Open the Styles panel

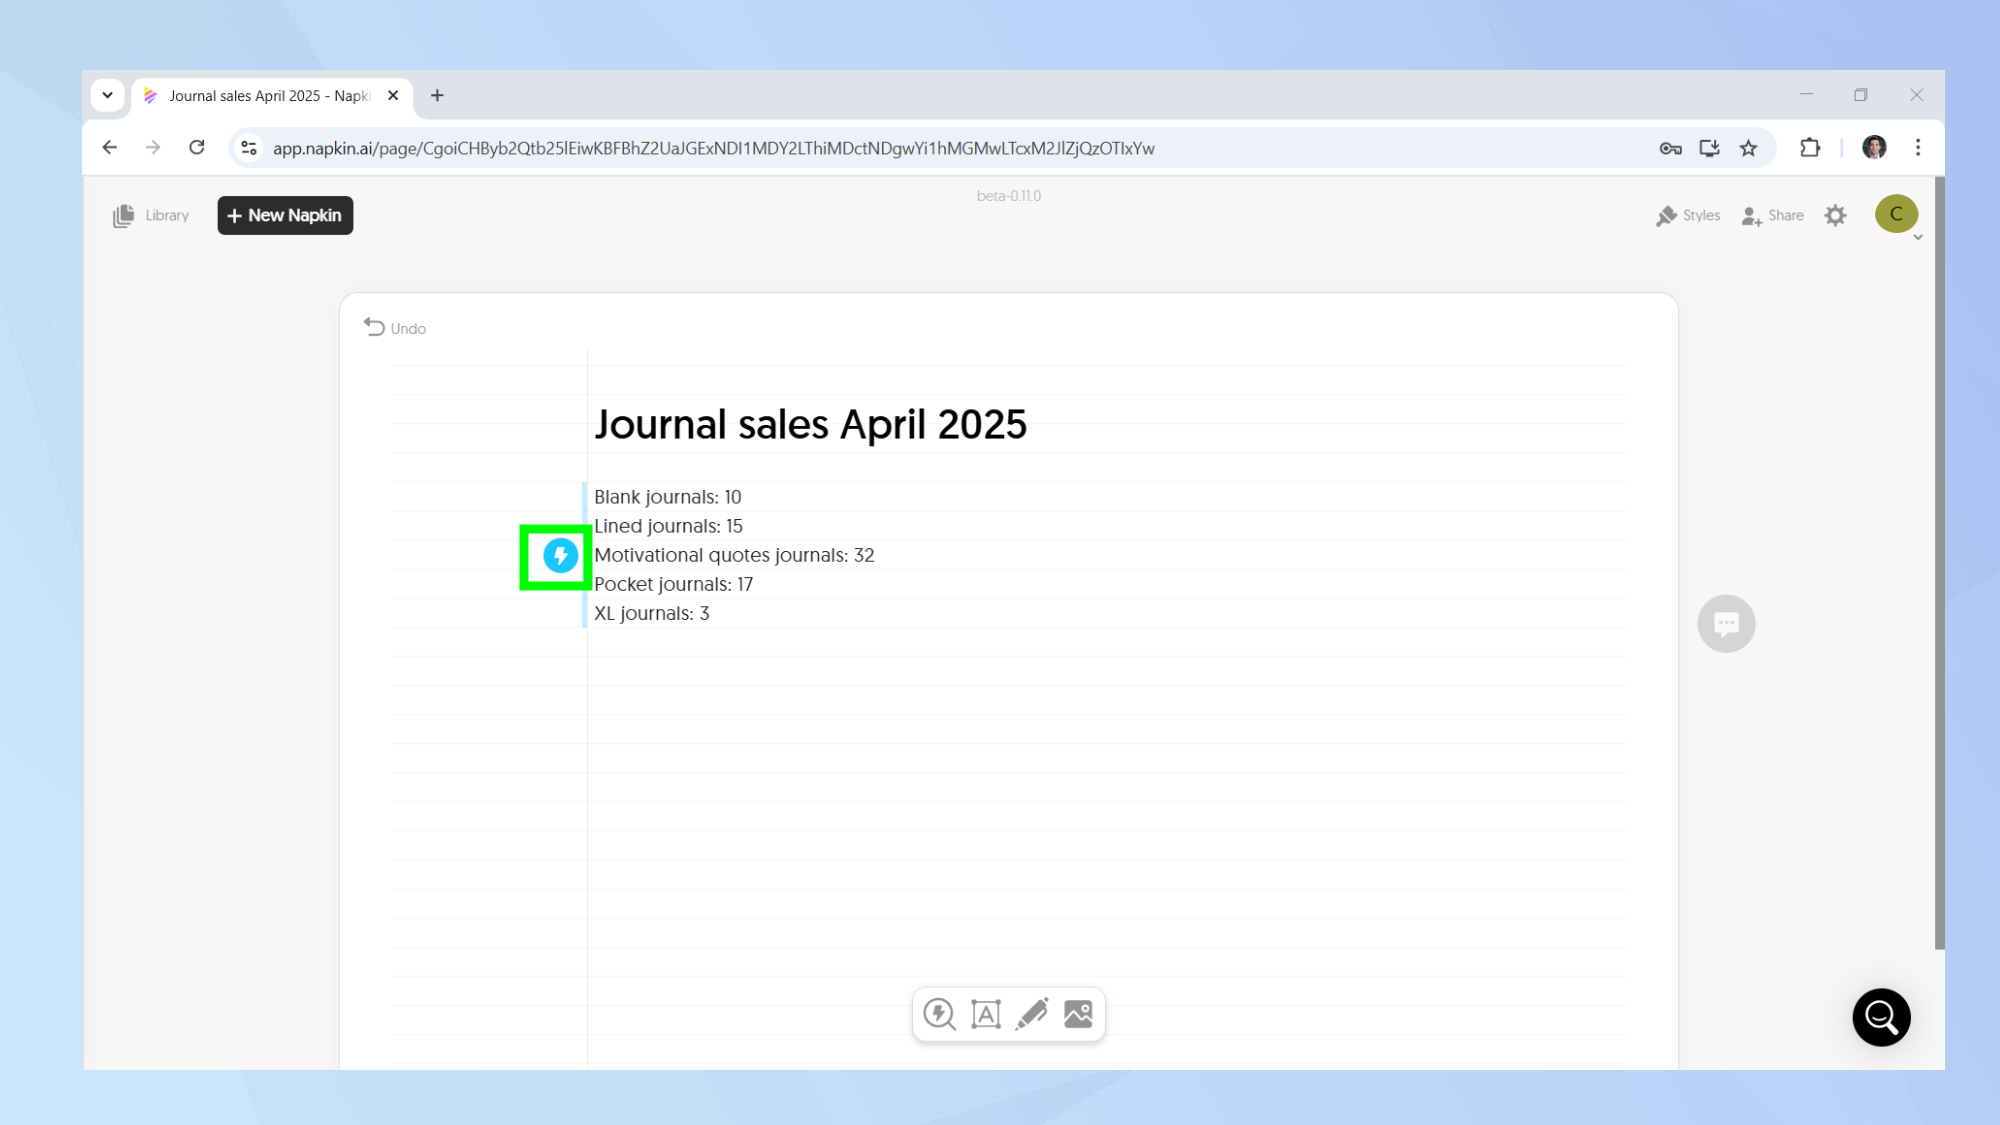coord(1688,215)
